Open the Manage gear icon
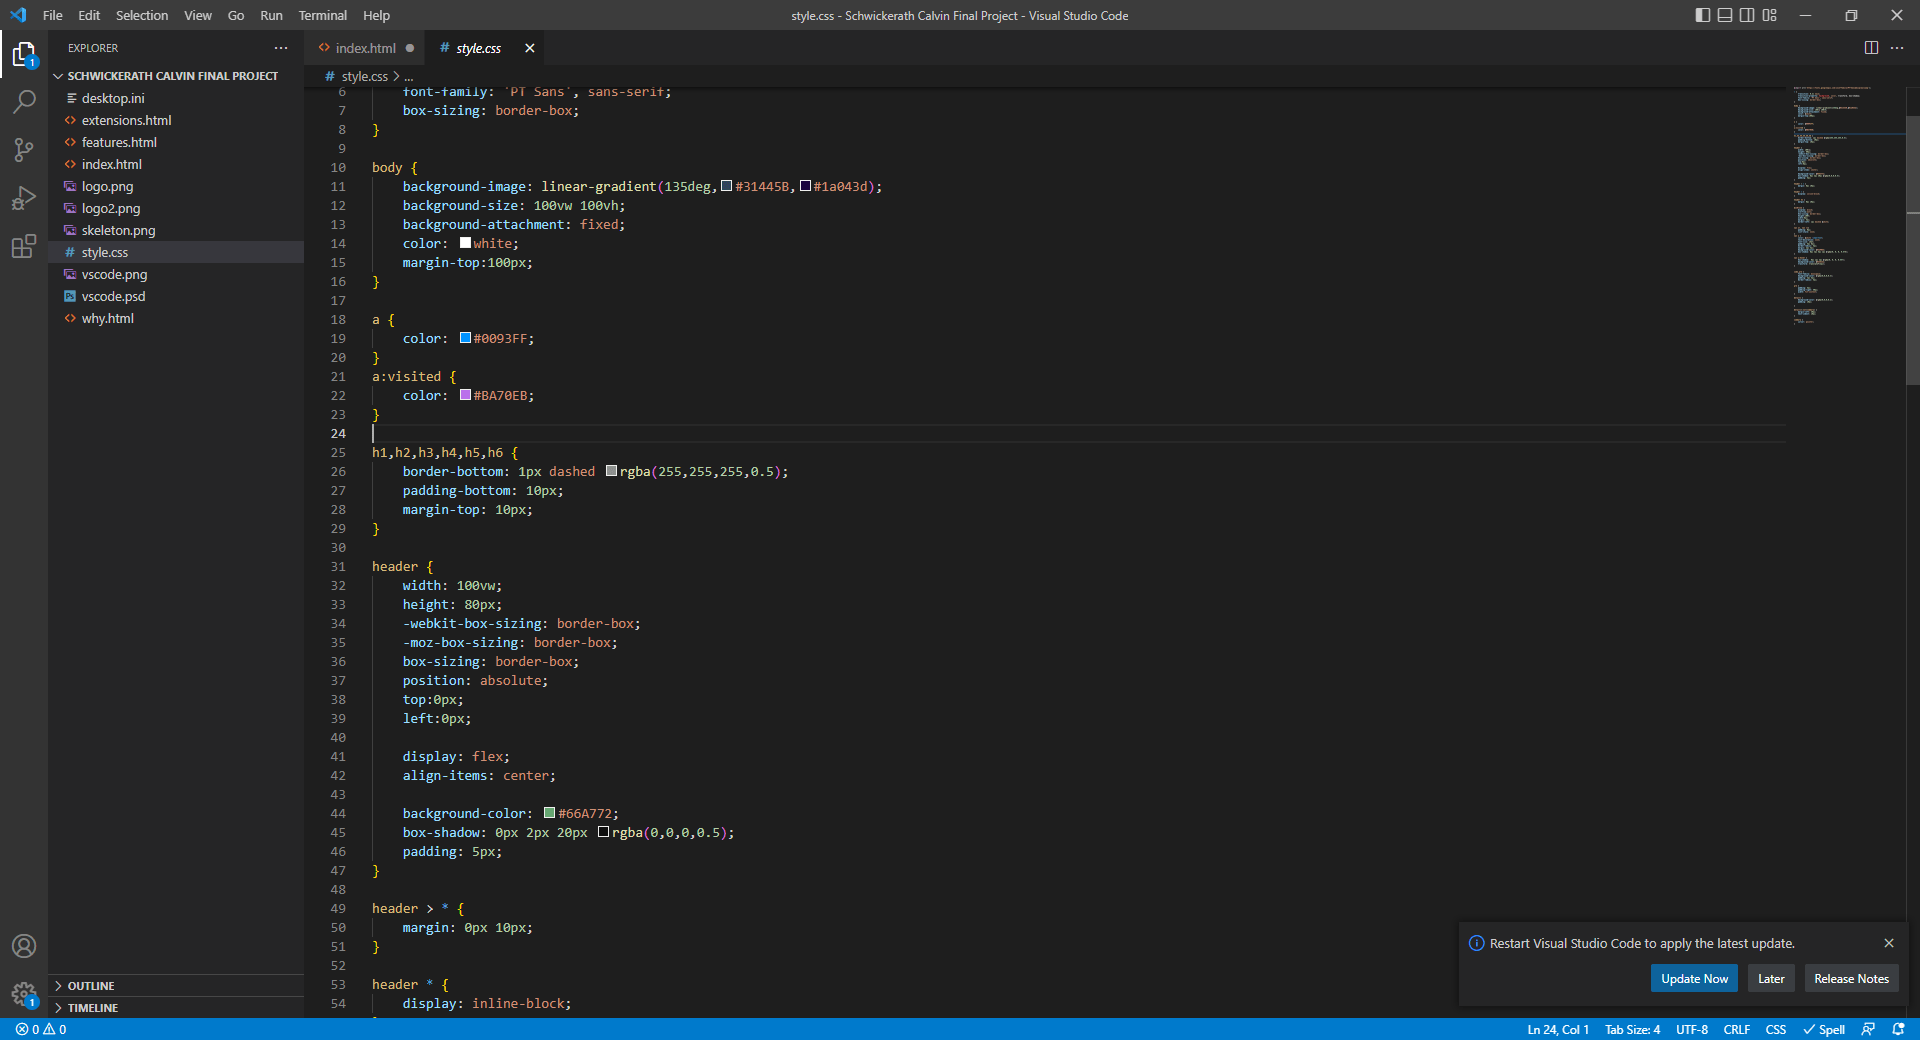The height and width of the screenshot is (1040, 1920). click(24, 994)
